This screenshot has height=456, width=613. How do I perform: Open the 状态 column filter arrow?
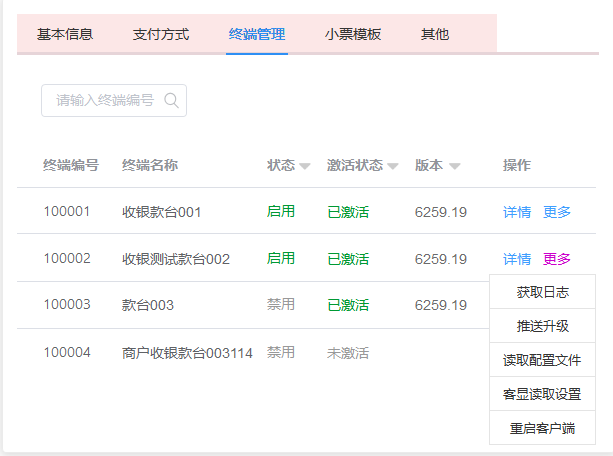304,166
